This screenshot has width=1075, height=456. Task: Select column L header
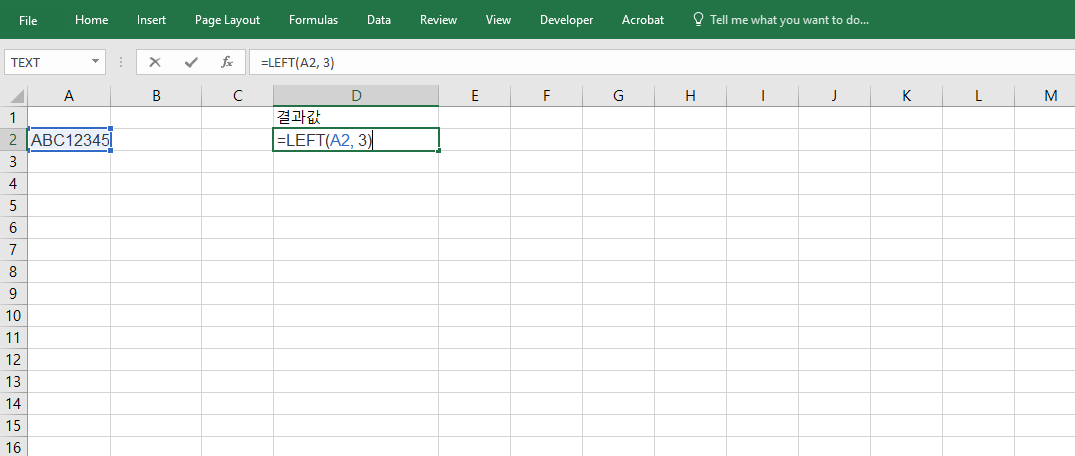pos(978,96)
